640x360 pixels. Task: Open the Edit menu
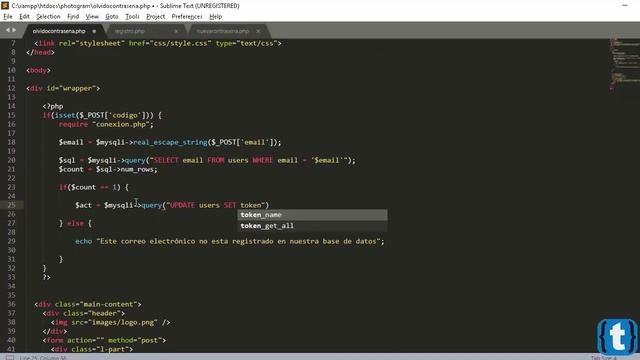pos(24,17)
